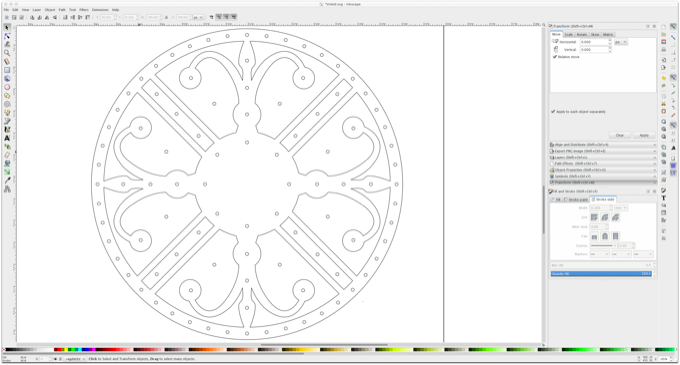The image size is (680, 365).
Task: Select the Spray tool
Action: tap(7, 147)
